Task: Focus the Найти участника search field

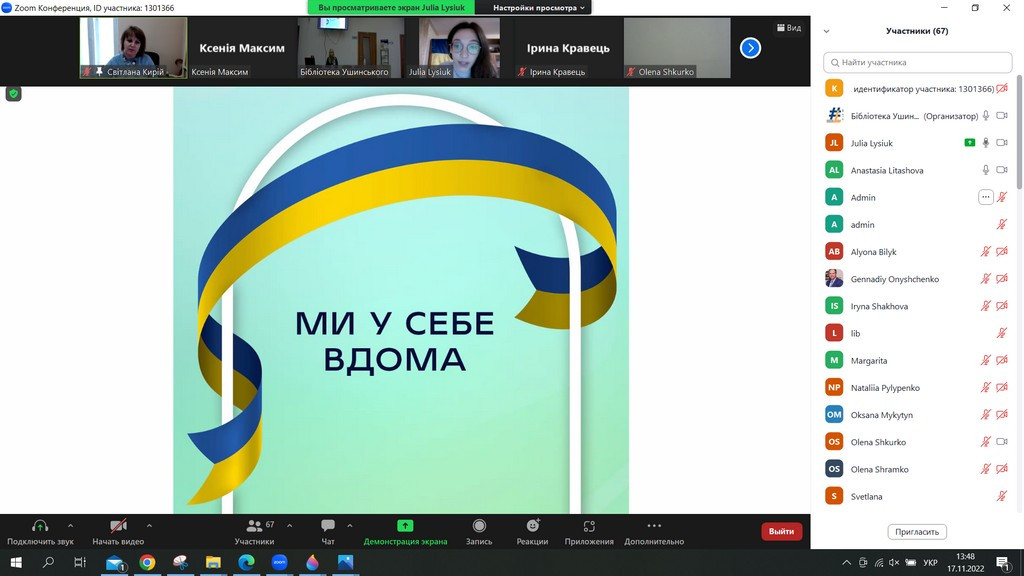Action: pos(918,63)
